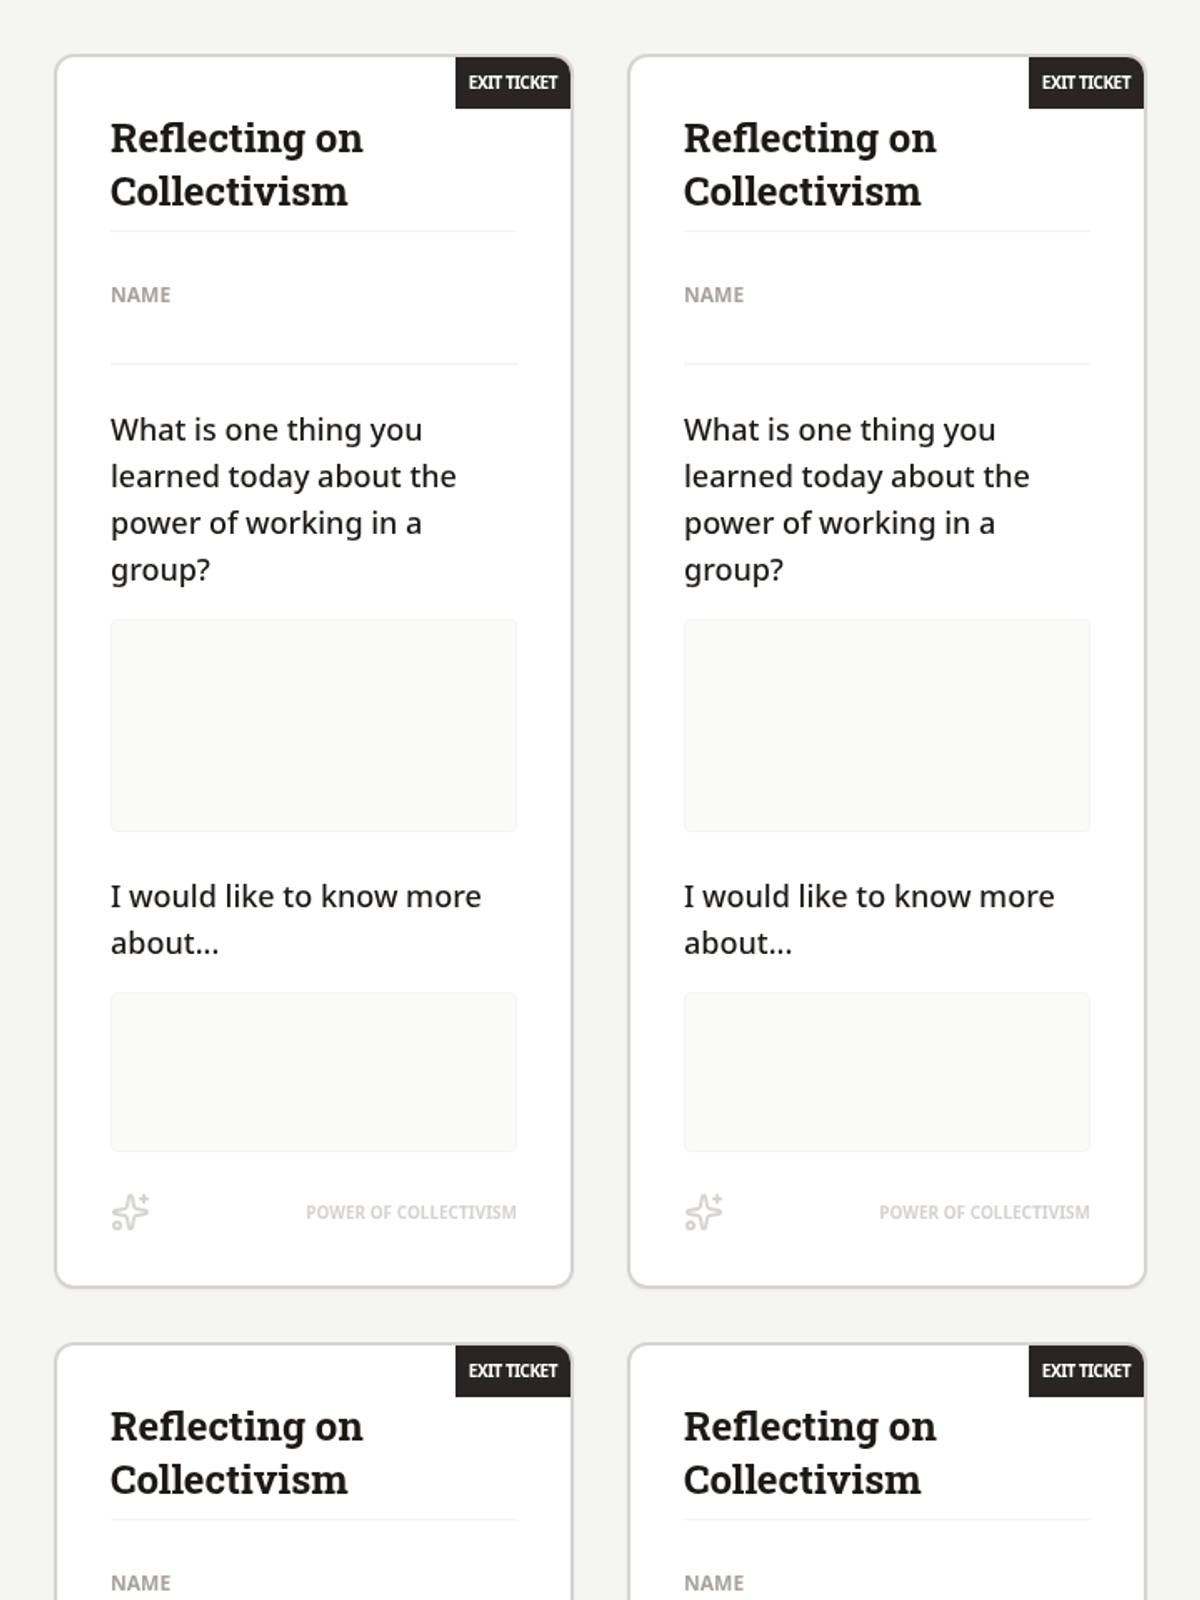Viewport: 1200px width, 1600px height.
Task: Click the sparkle icon on top-left card
Action: coord(130,1212)
